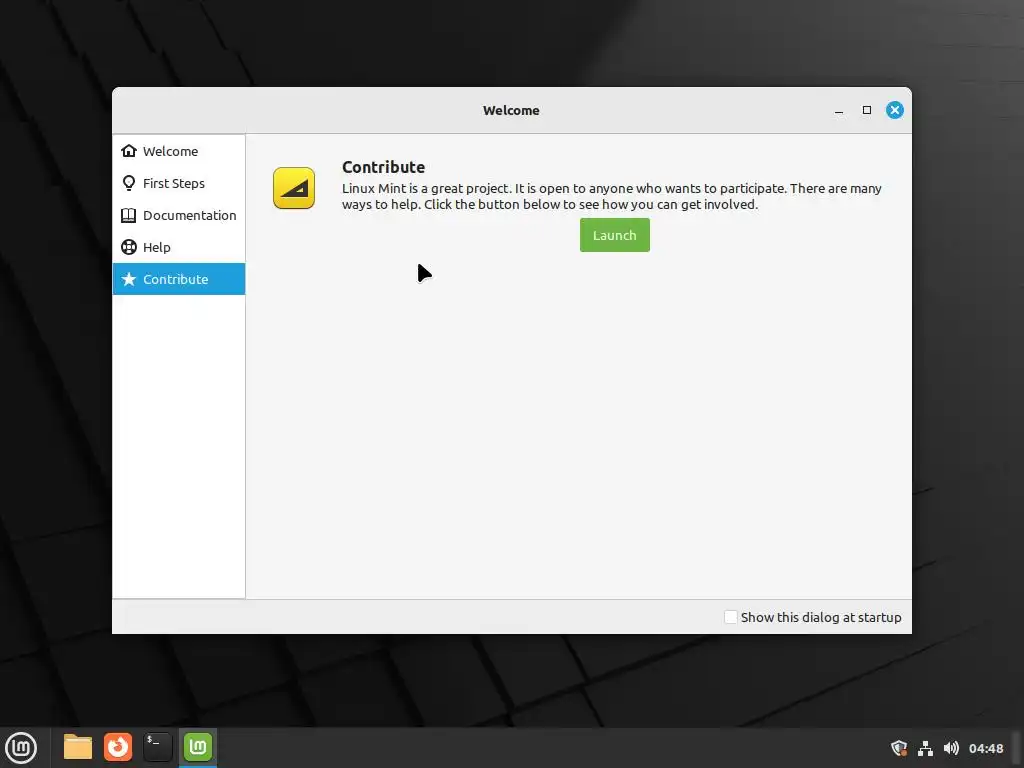
Task: Click the lifebuoy icon beside Help
Action: click(x=129, y=247)
